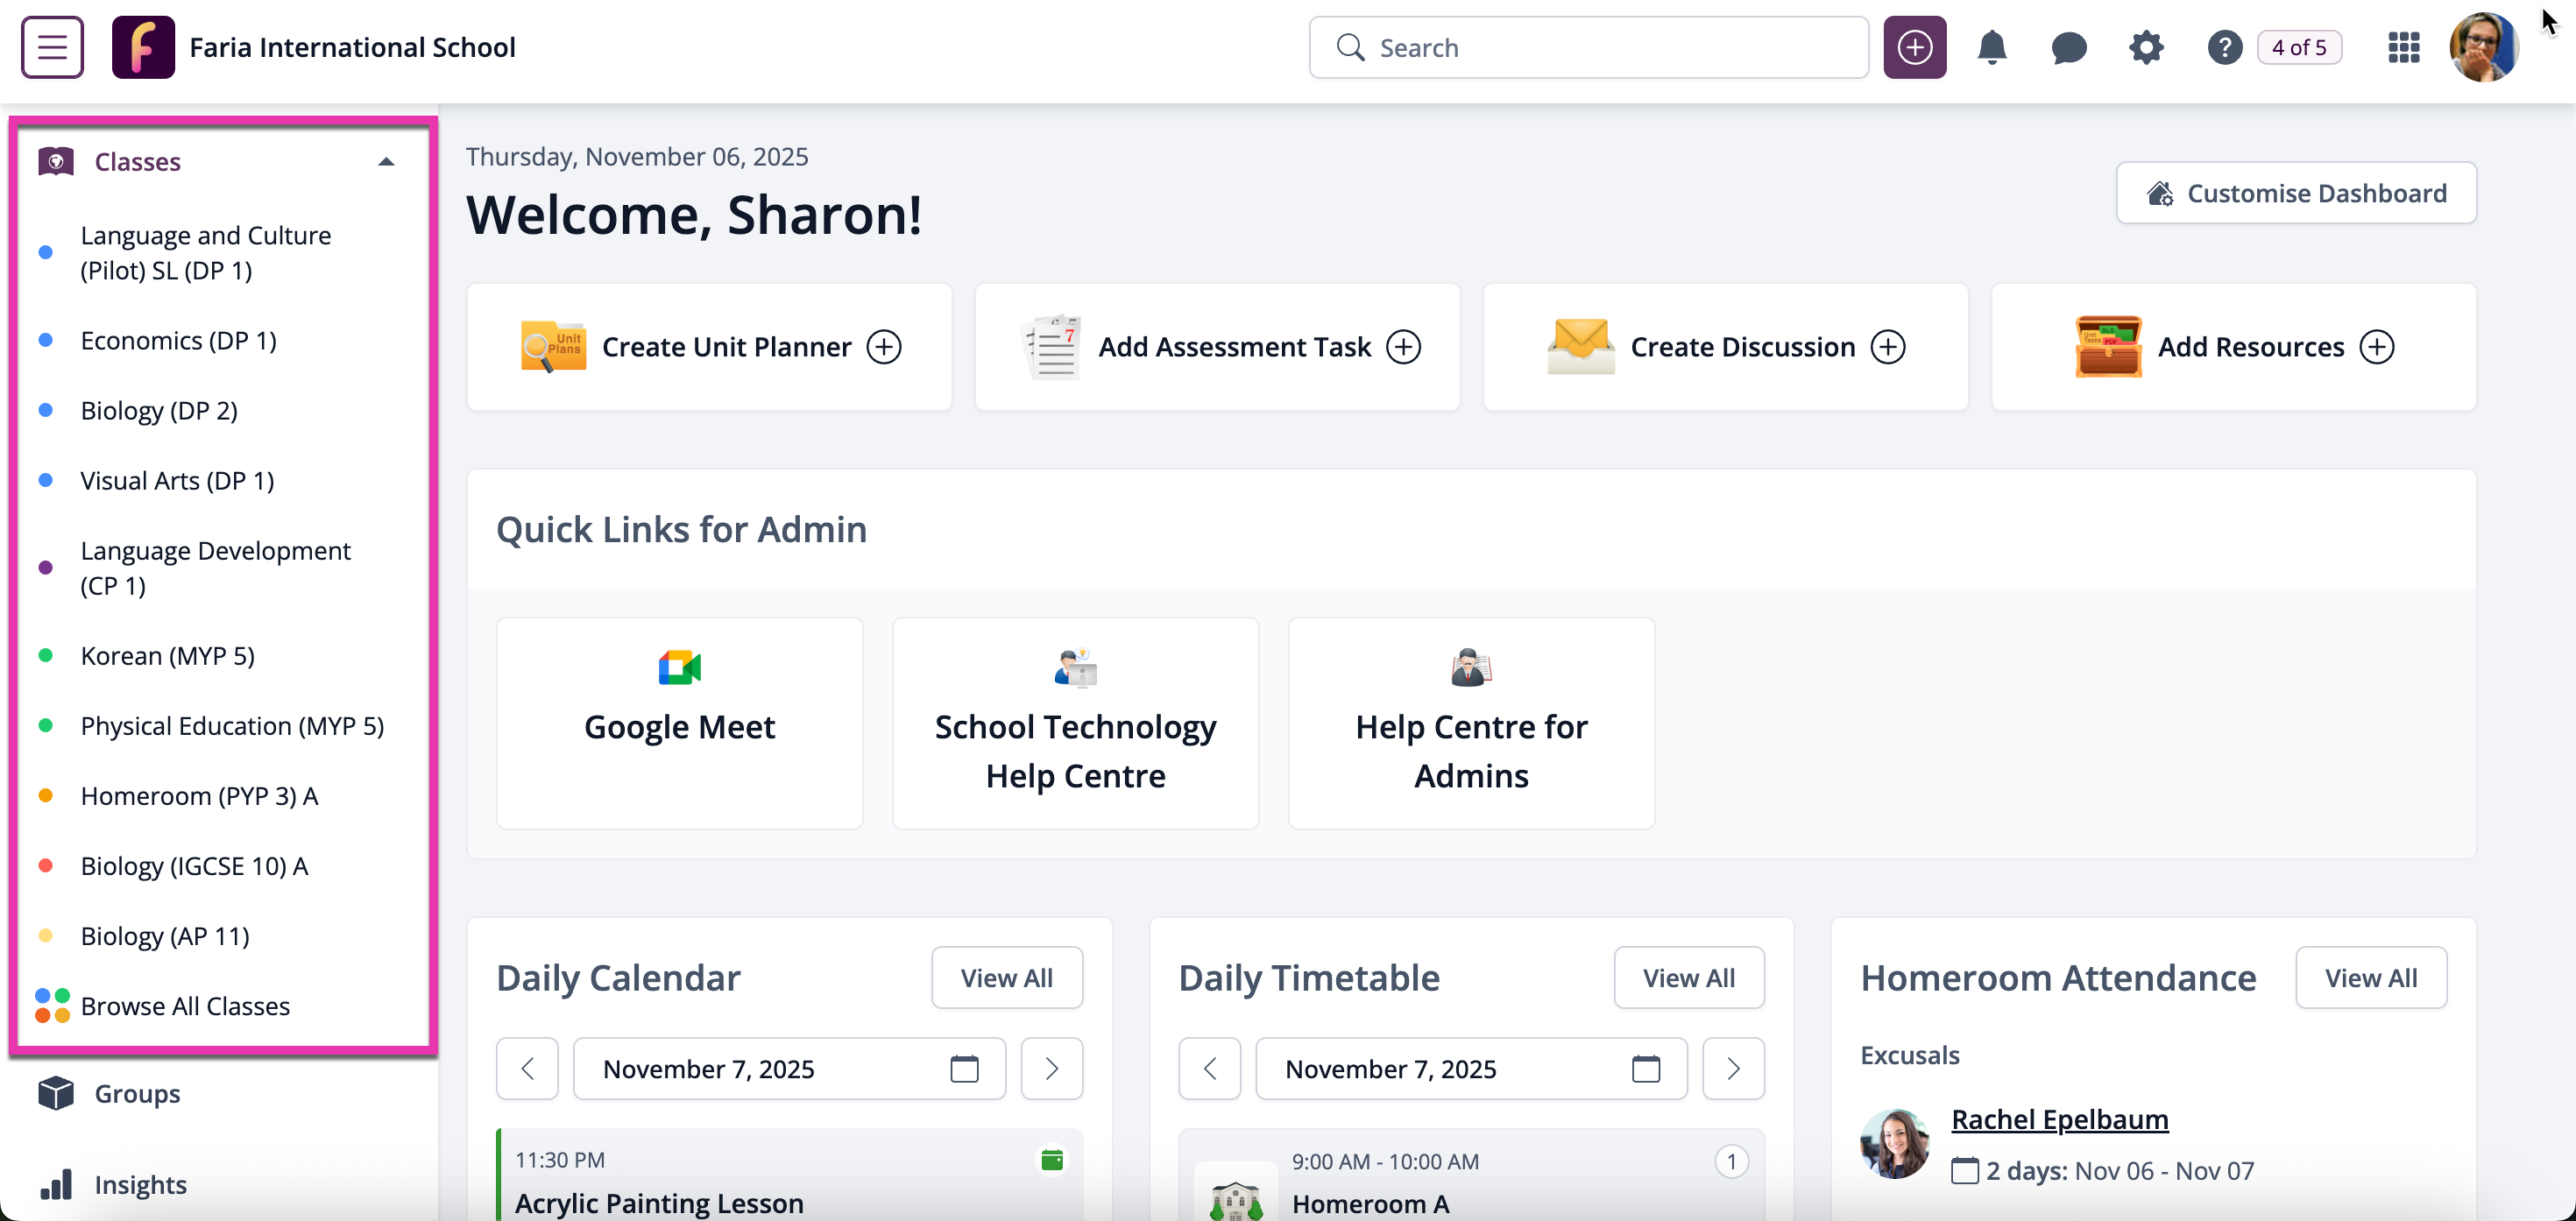Open the help question mark
The image size is (2576, 1221).
[2224, 47]
